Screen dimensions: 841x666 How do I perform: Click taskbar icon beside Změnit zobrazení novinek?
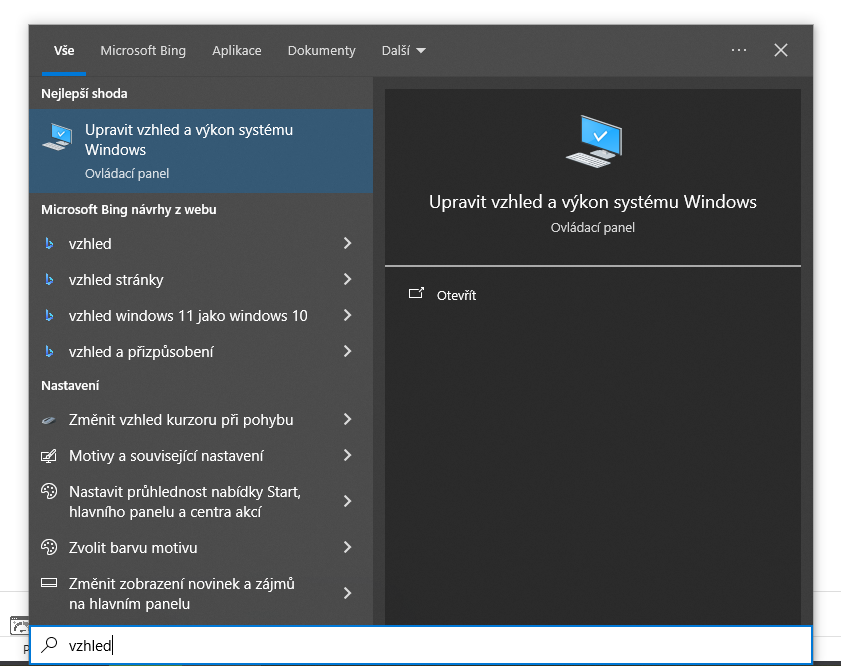(x=49, y=583)
